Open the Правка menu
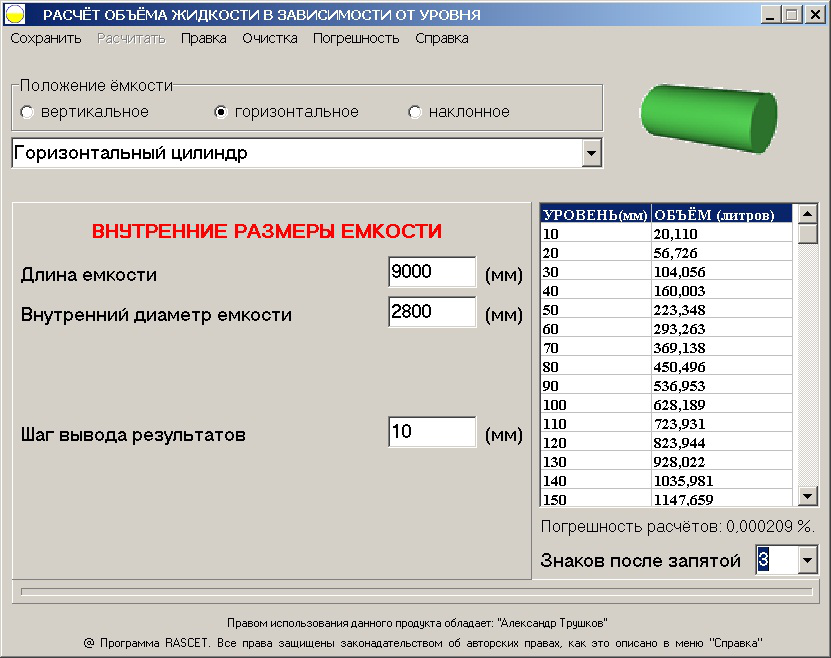The width and height of the screenshot is (831, 658). [x=204, y=37]
